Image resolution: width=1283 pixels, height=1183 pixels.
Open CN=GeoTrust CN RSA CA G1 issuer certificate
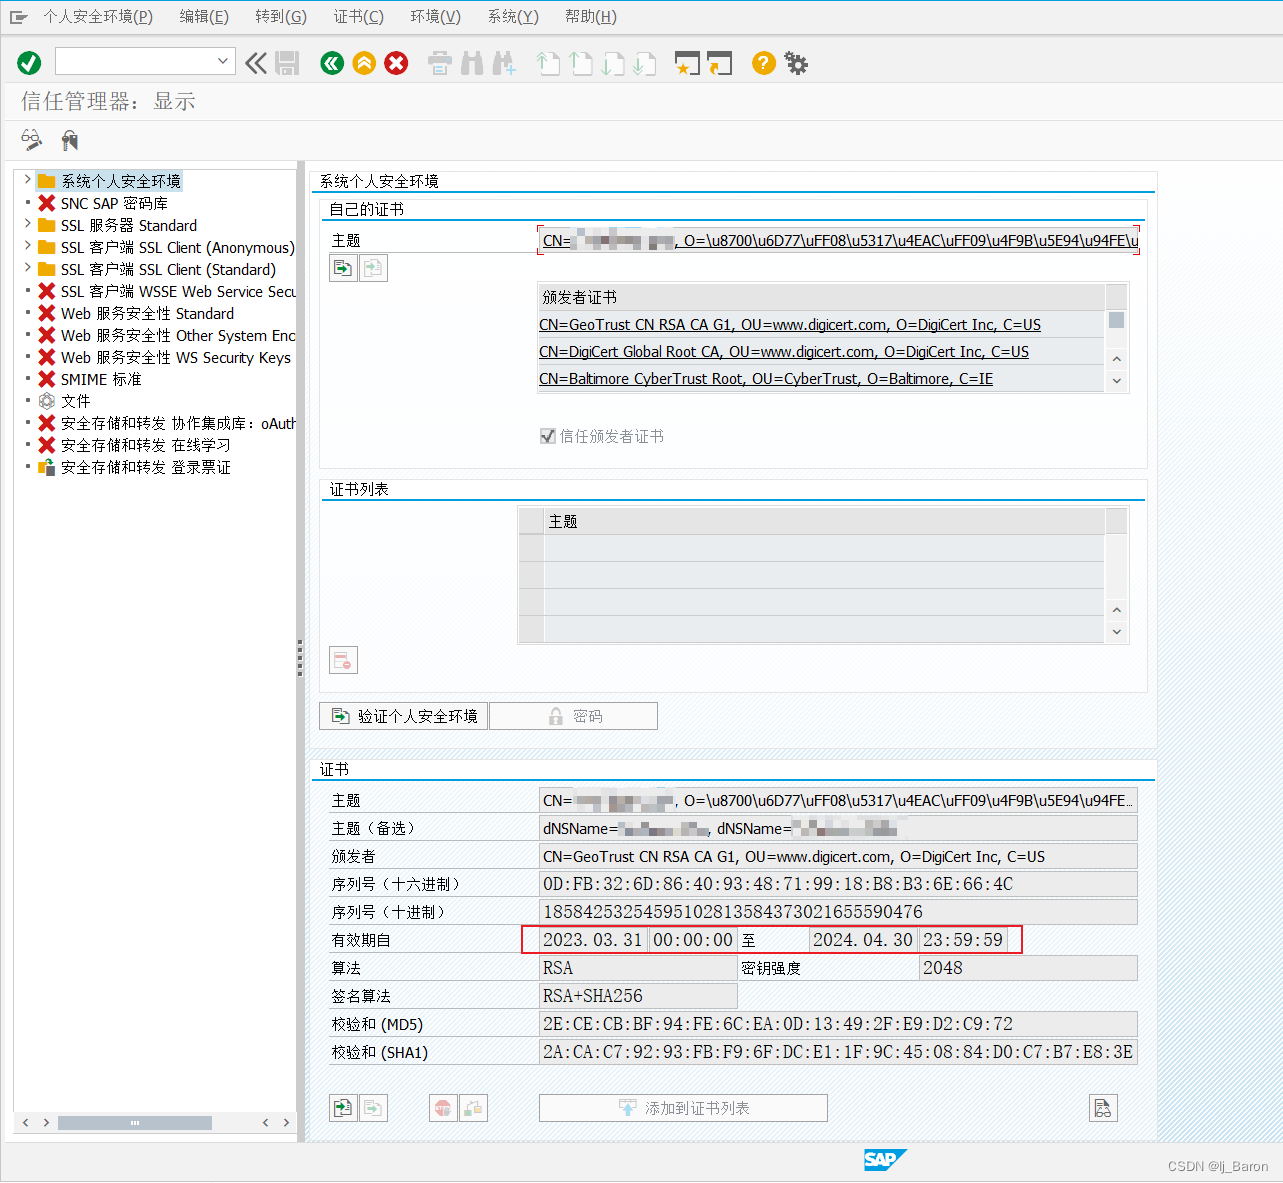click(x=790, y=325)
